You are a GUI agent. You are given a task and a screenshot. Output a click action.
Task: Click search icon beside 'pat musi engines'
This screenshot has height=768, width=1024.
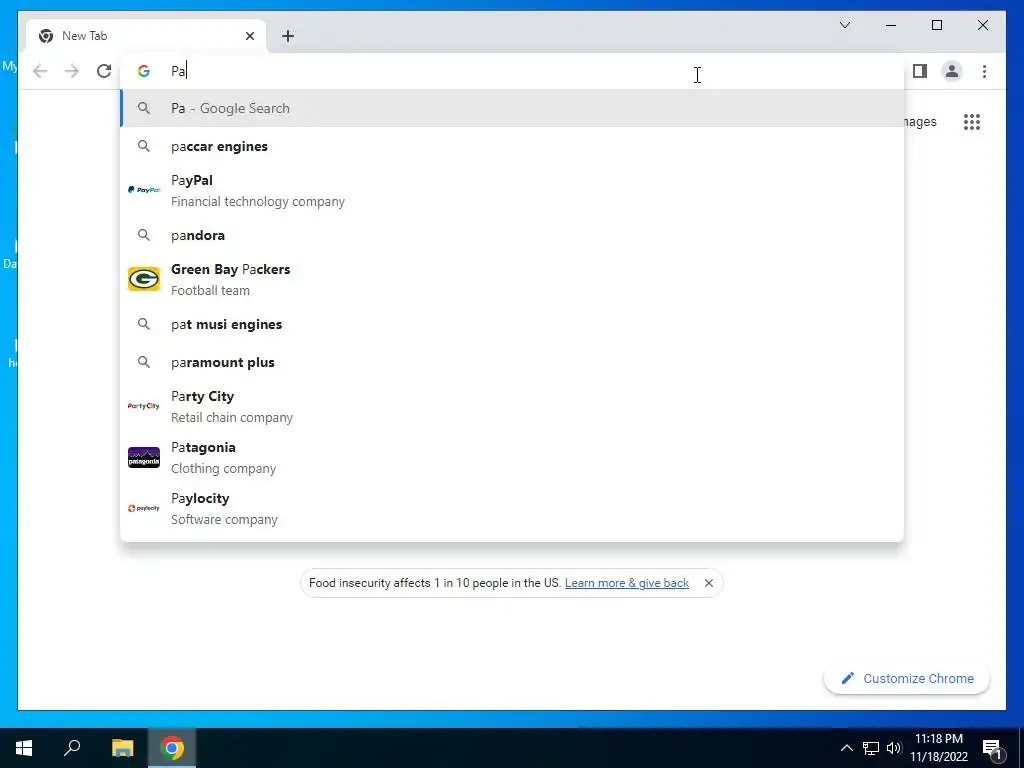144,325
